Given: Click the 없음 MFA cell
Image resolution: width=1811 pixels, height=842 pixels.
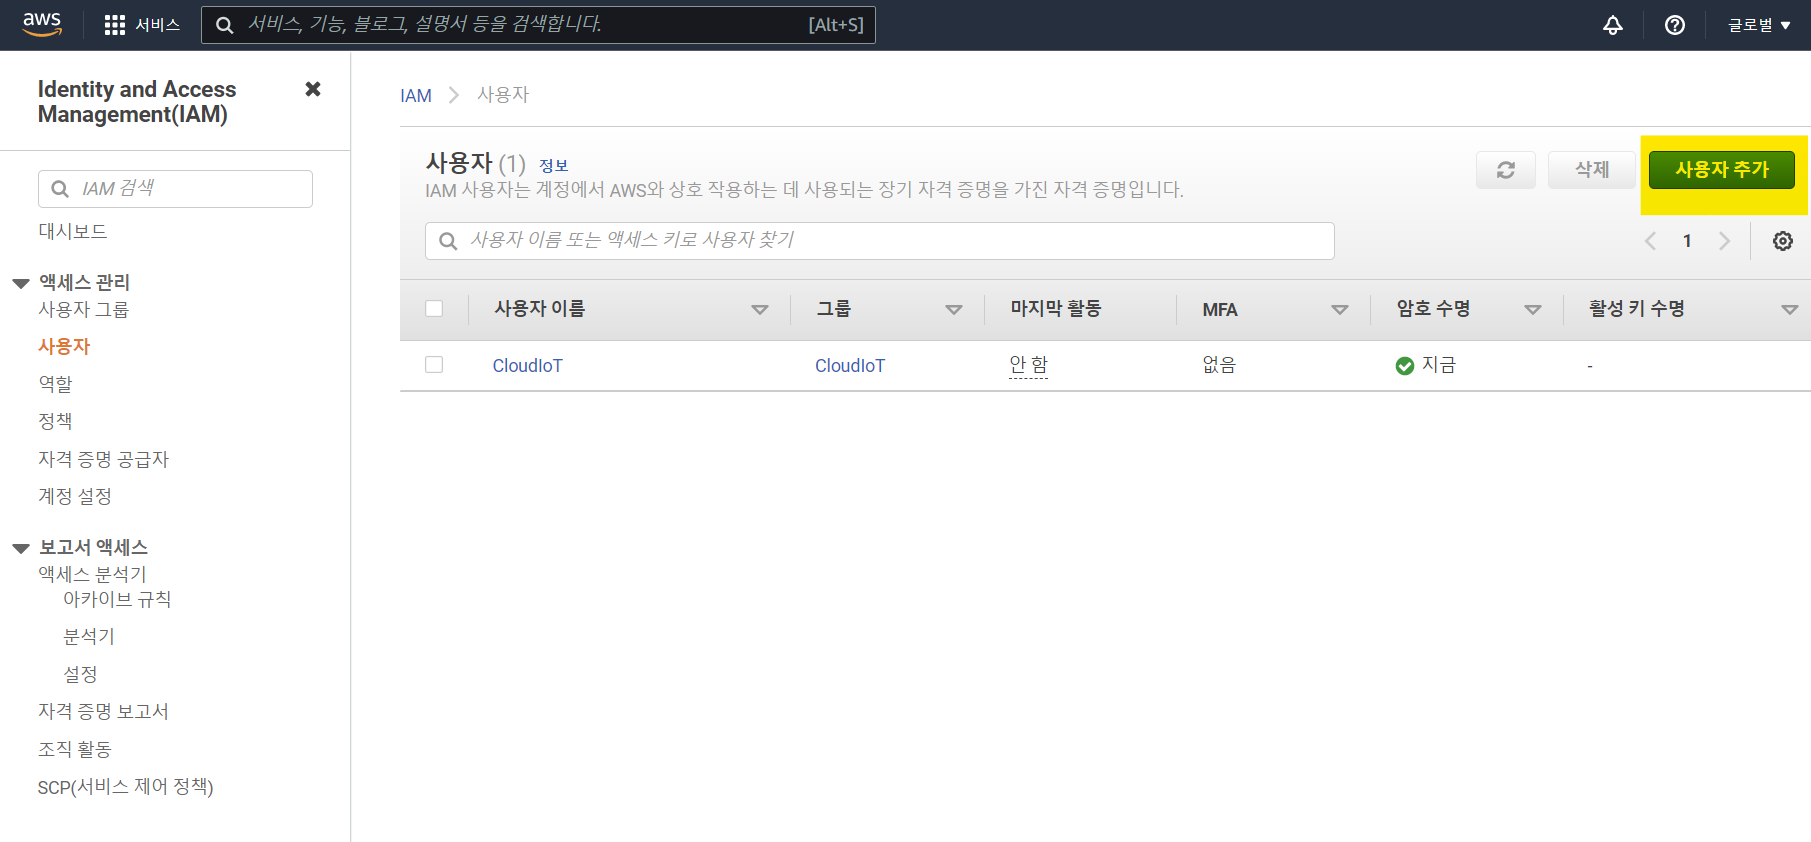Looking at the screenshot, I should (1219, 365).
